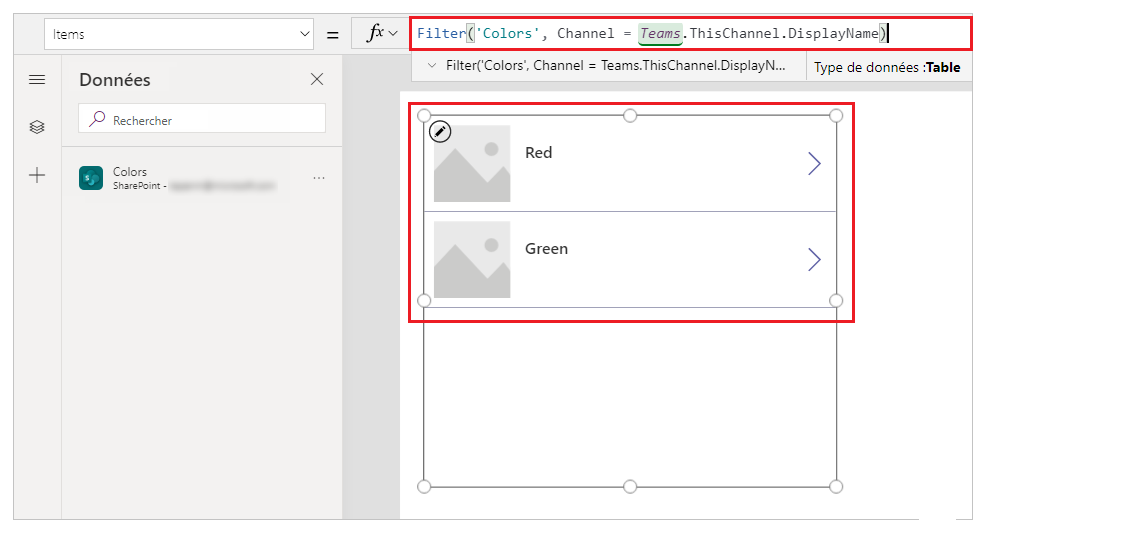Click the Données panel heading
This screenshot has width=1130, height=533.
115,80
